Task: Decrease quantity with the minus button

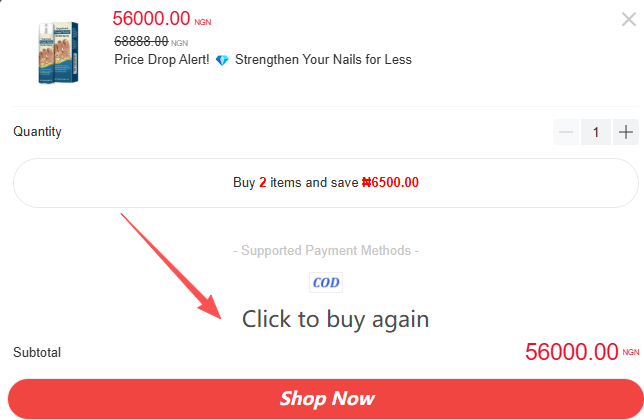Action: (566, 132)
